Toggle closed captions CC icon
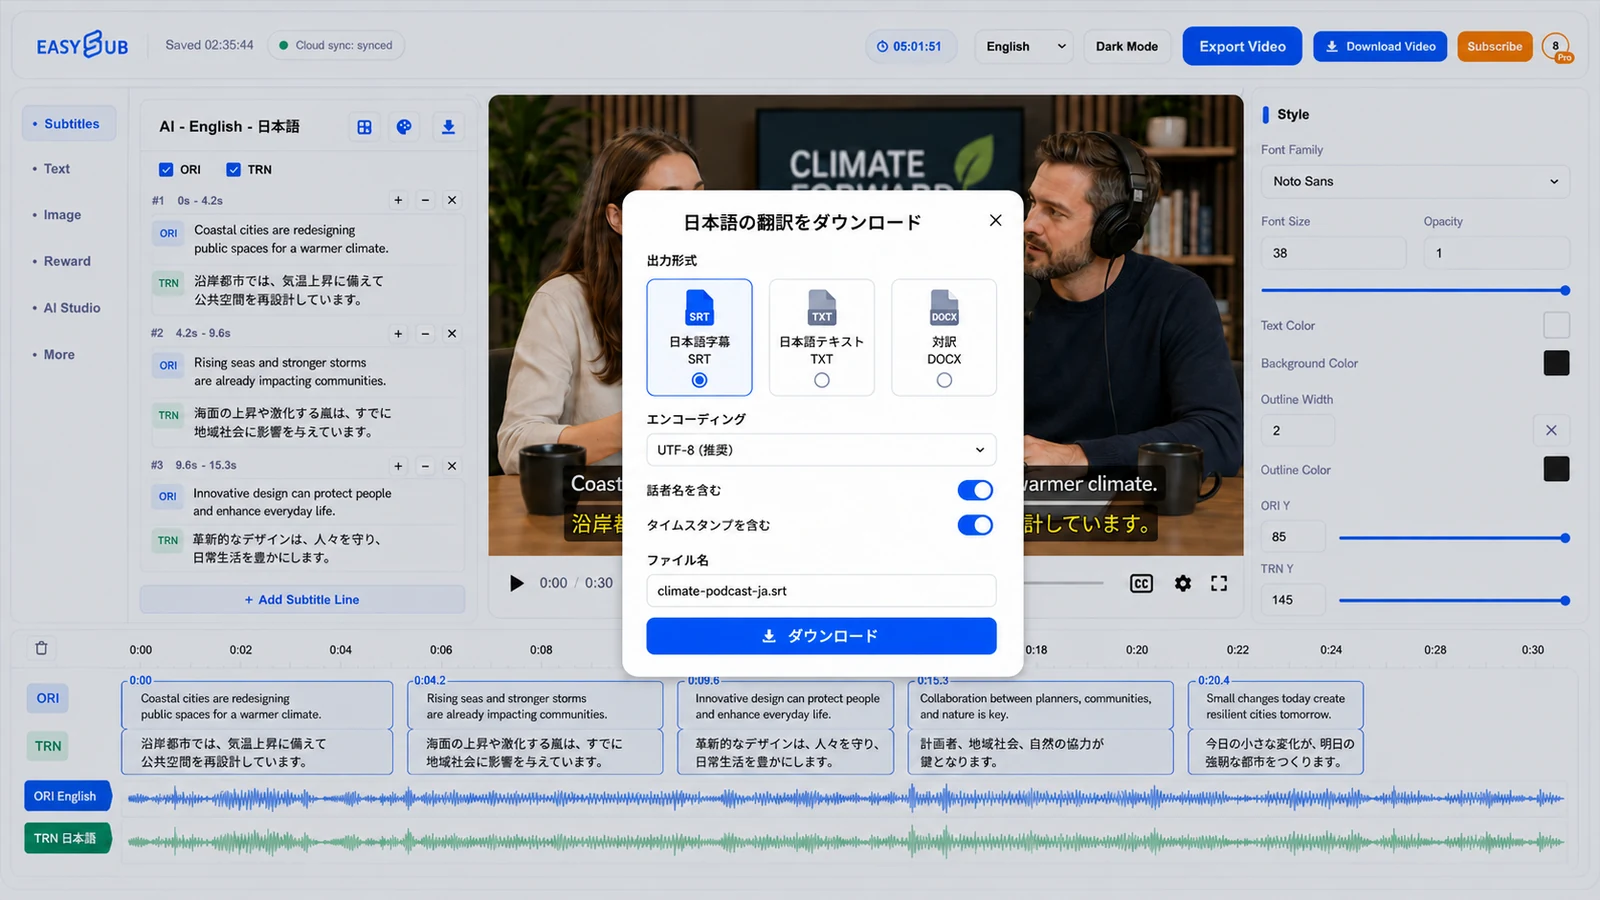 (1141, 583)
